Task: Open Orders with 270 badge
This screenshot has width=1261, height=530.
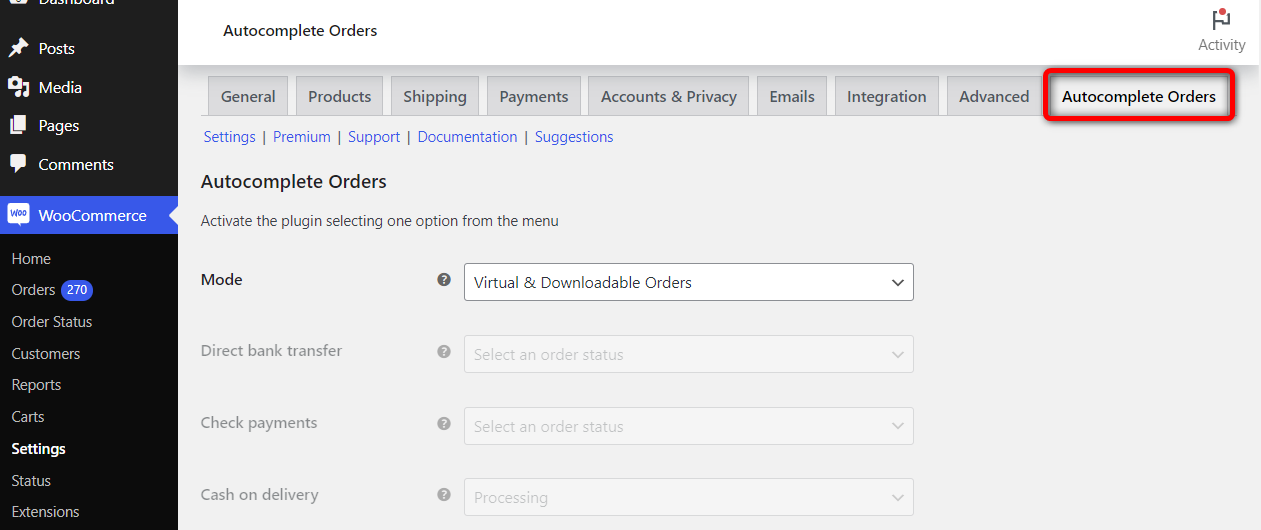Action: click(52, 290)
